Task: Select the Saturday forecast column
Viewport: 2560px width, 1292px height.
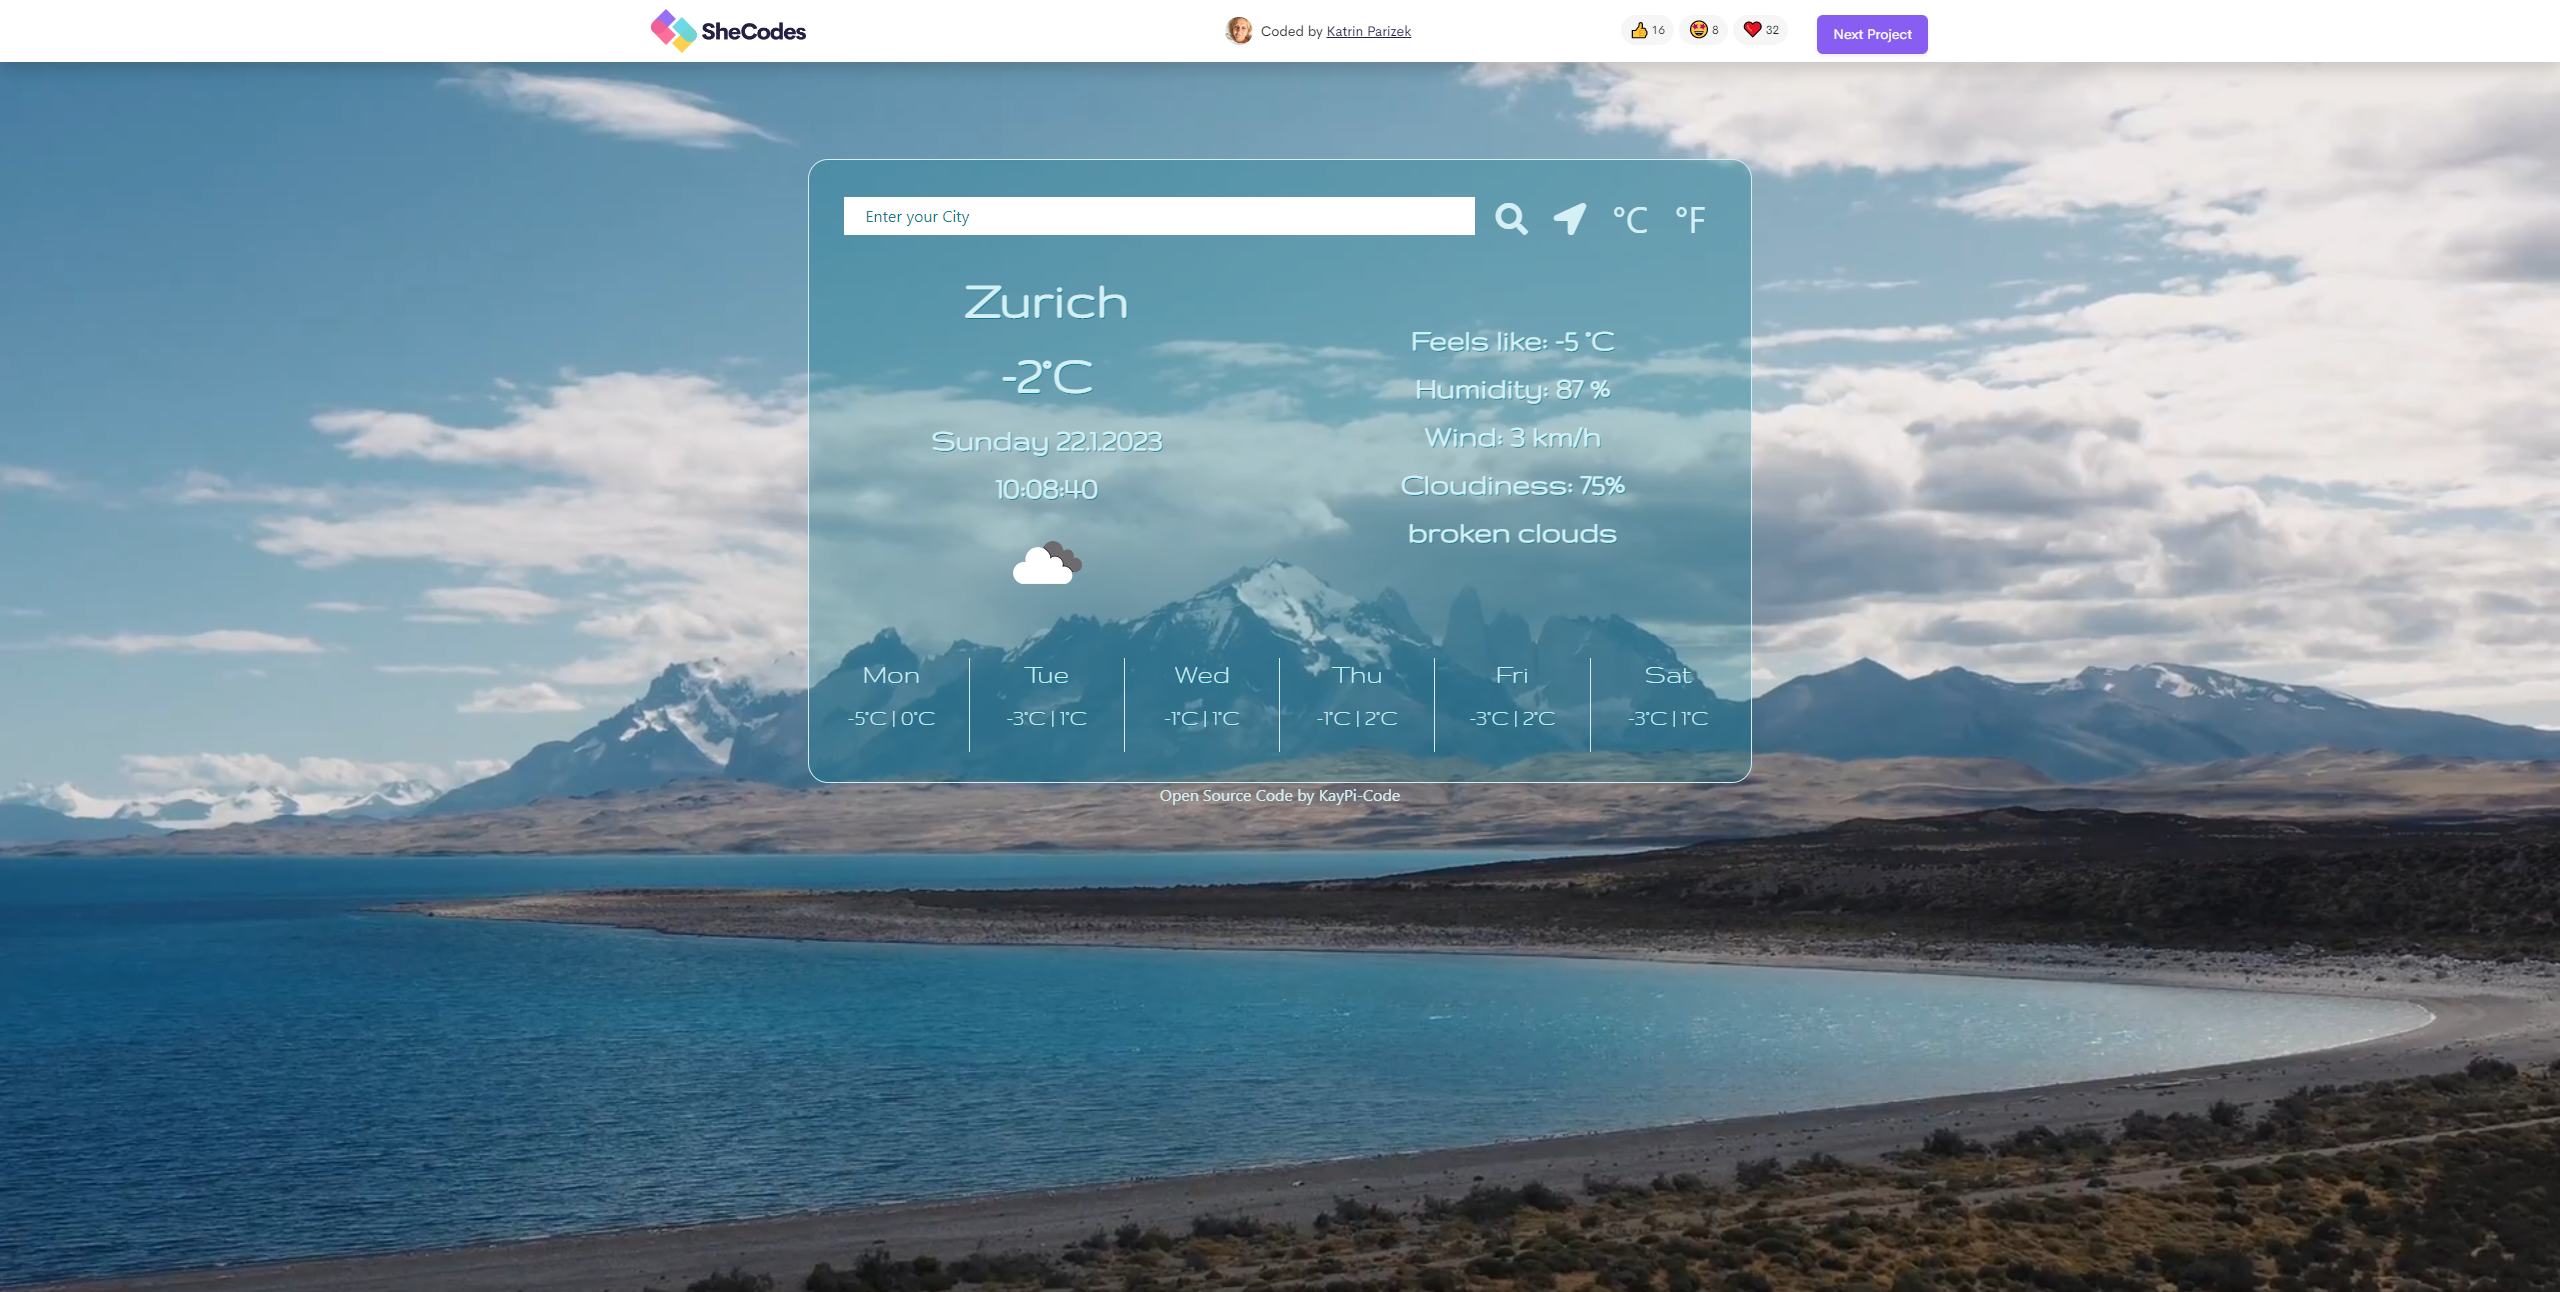Action: (x=1665, y=695)
